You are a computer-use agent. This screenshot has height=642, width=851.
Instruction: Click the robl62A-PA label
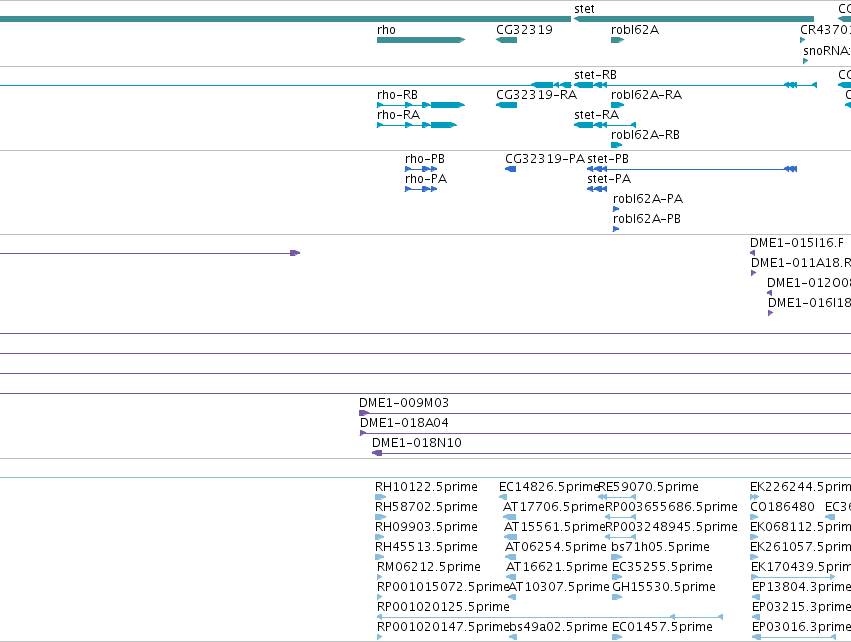(x=648, y=199)
